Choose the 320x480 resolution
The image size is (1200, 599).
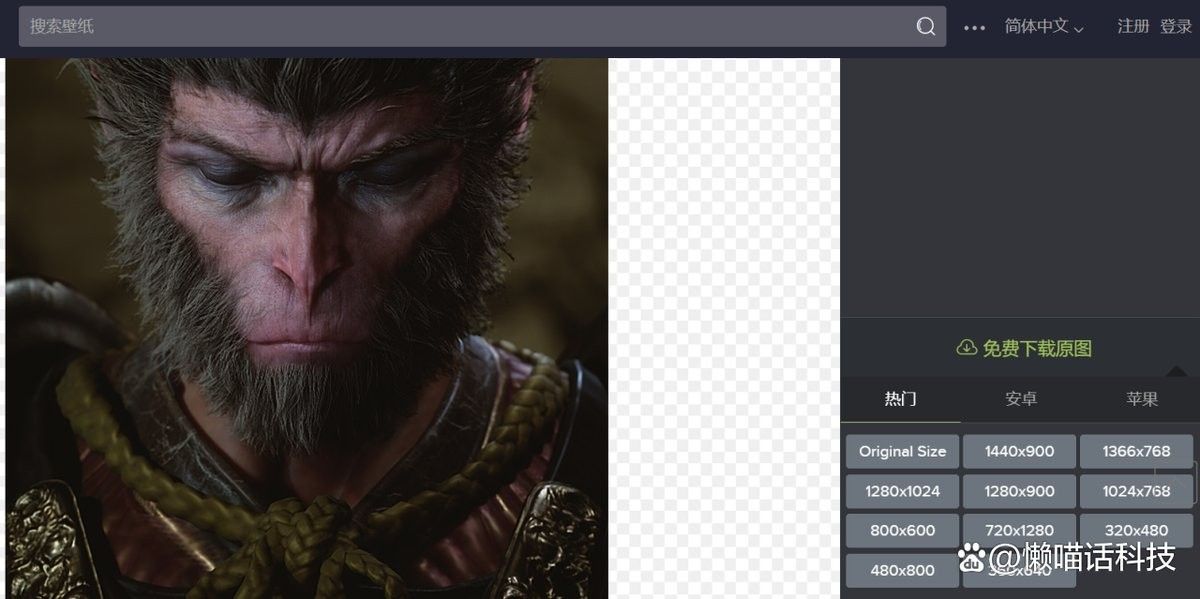pos(1136,530)
